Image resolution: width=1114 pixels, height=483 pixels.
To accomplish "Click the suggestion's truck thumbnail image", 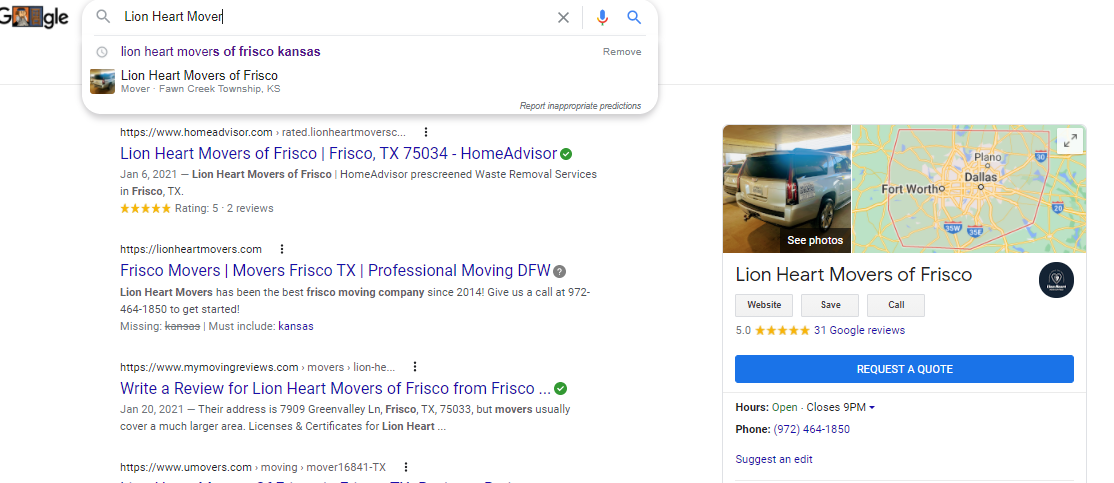I will pos(102,81).
